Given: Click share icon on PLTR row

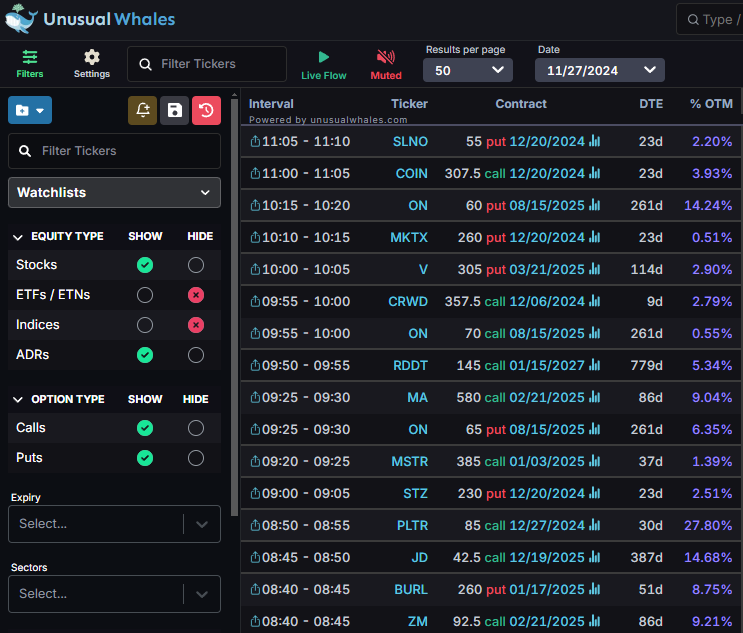Looking at the screenshot, I should [255, 525].
